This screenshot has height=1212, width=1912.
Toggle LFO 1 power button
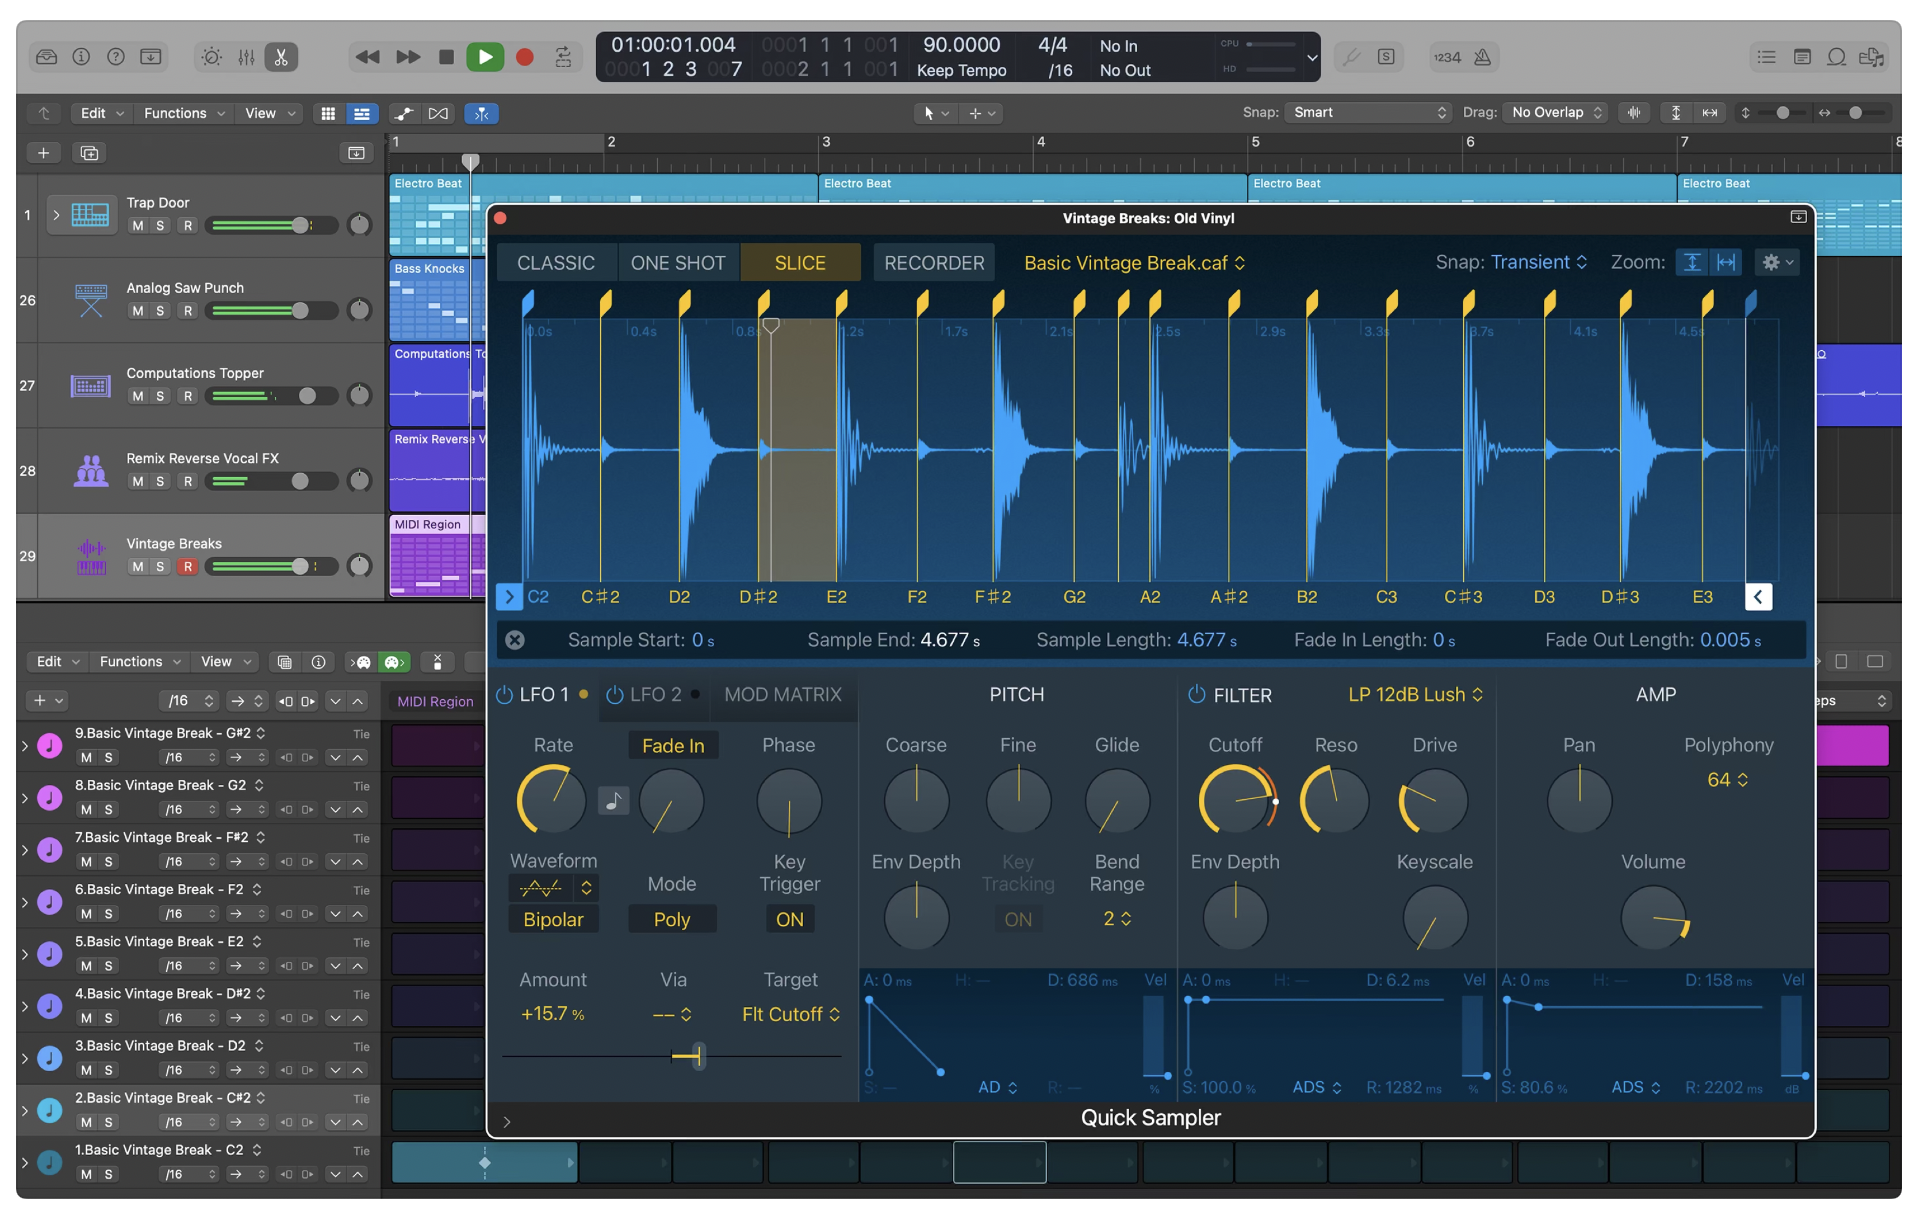click(x=505, y=695)
